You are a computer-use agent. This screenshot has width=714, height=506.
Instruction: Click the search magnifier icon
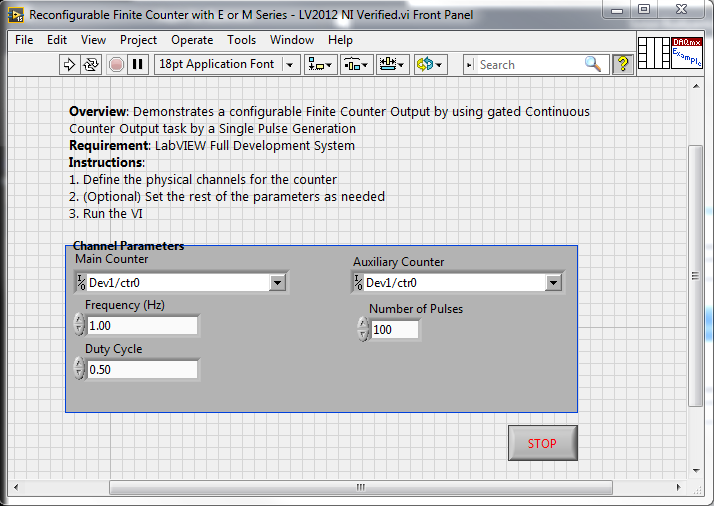pyautogui.click(x=593, y=64)
